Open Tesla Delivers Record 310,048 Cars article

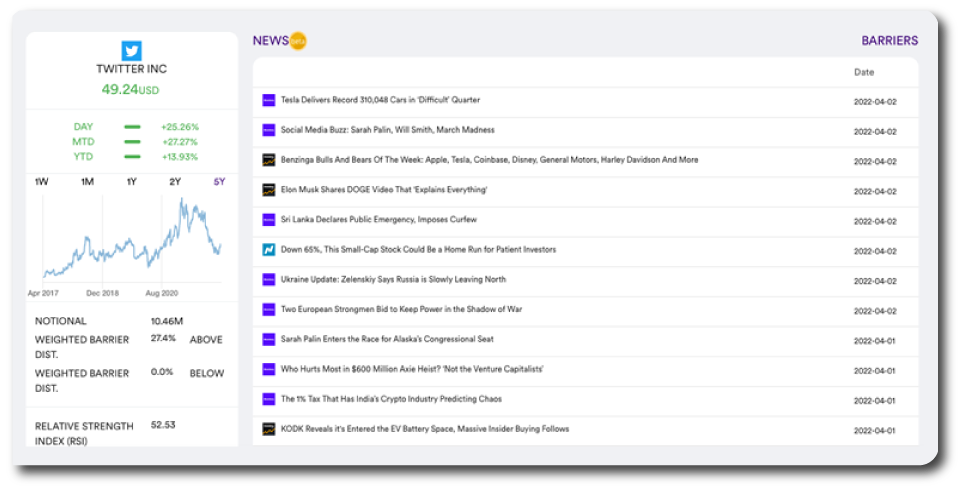coord(380,100)
